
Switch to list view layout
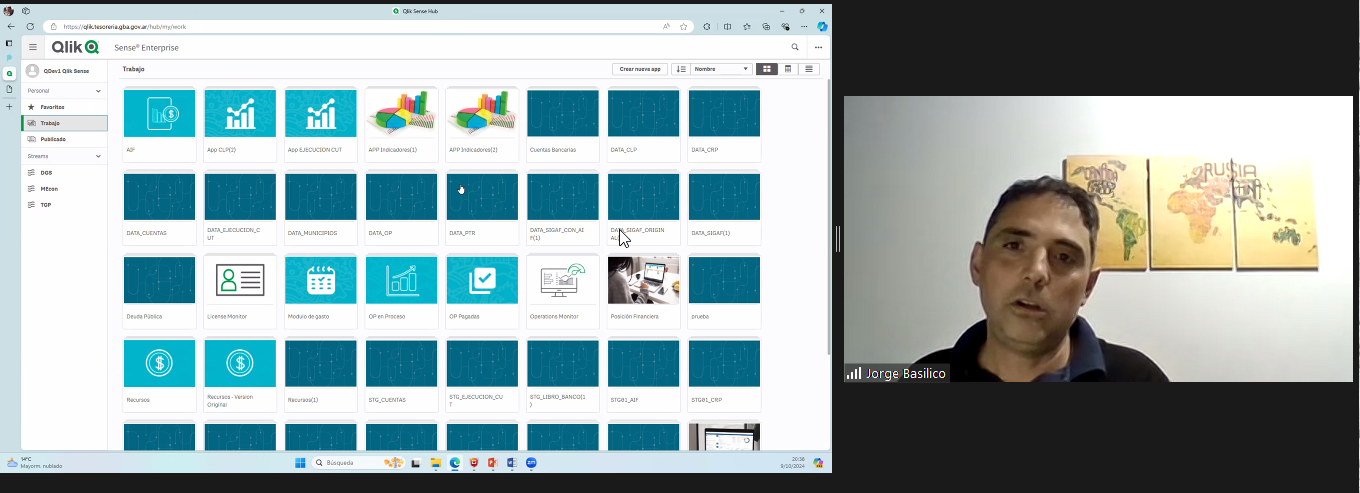[809, 69]
